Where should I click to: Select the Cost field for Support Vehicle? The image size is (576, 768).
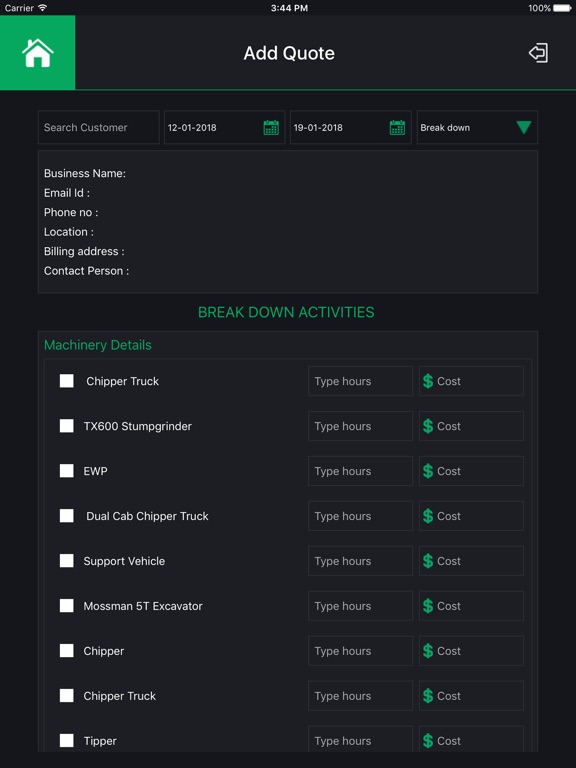471,561
